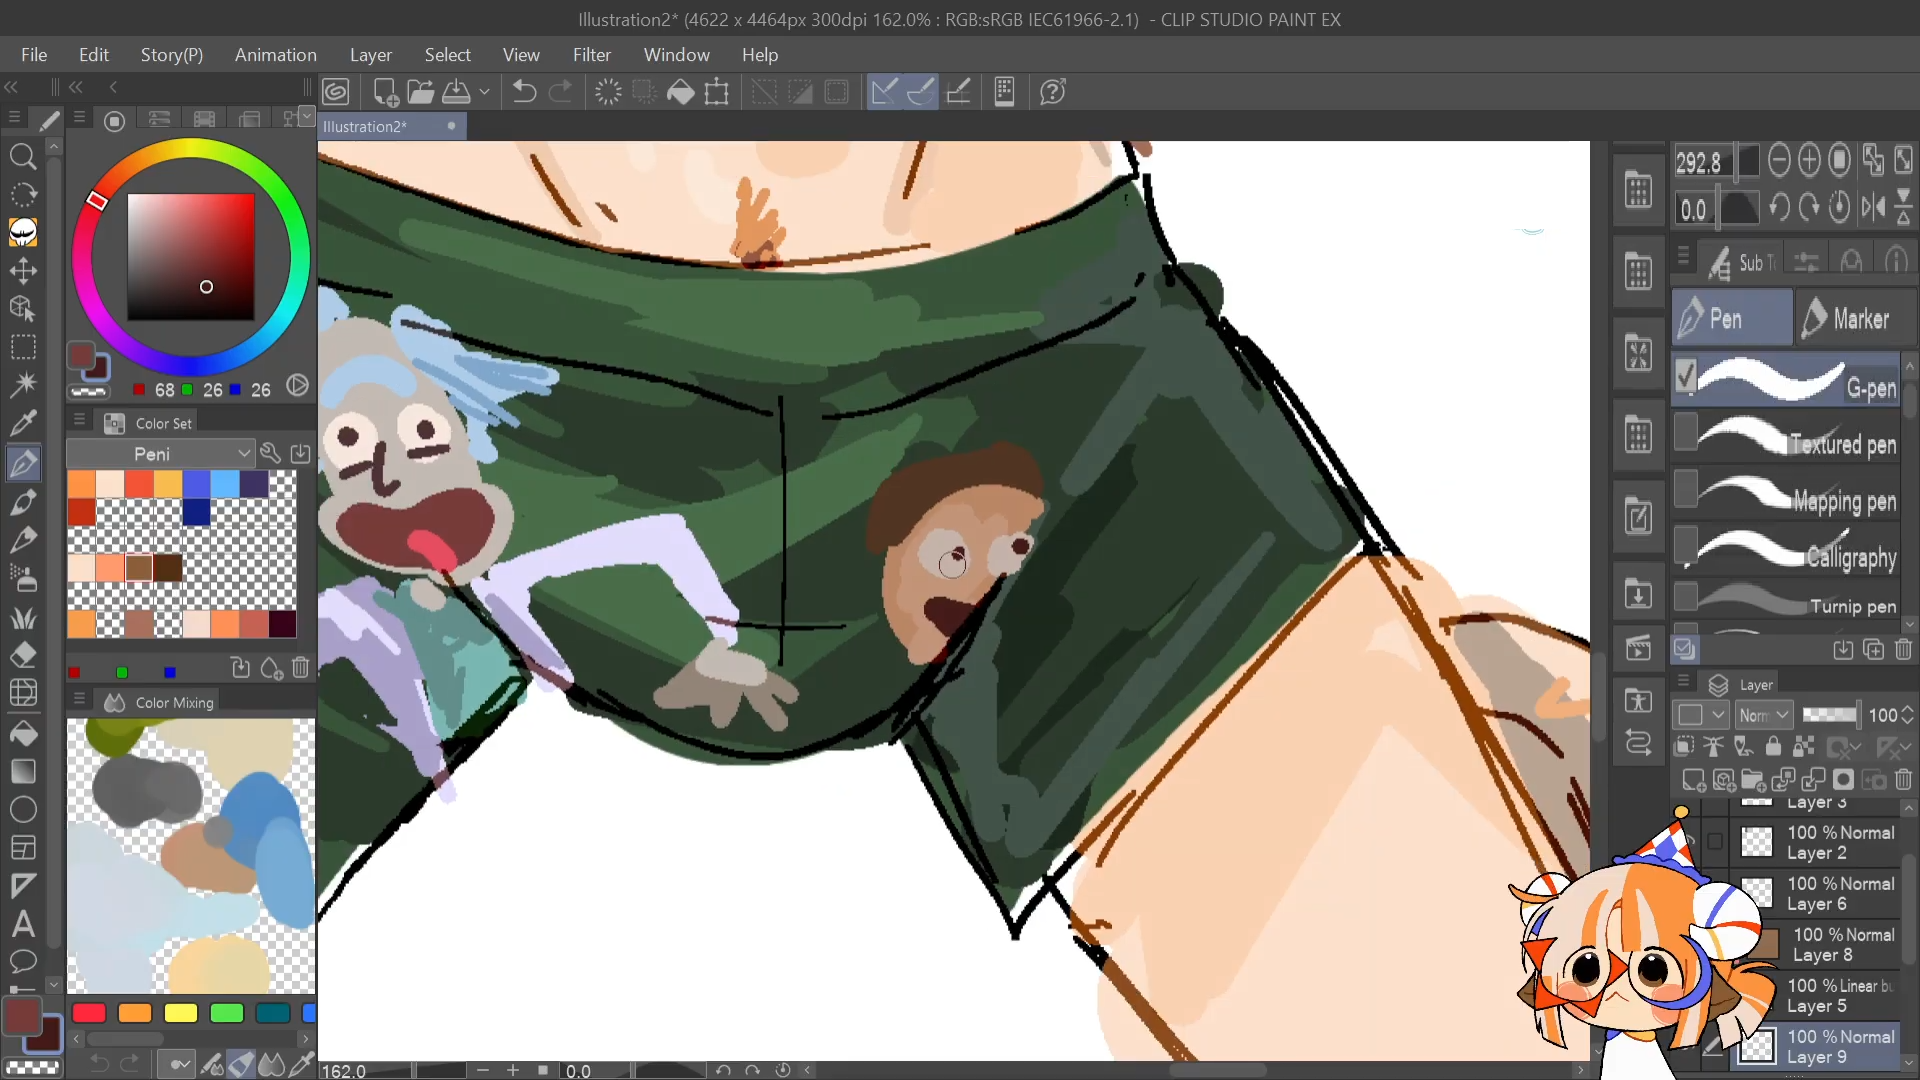
Task: Click the Redo arrow in command bar
Action: point(561,92)
